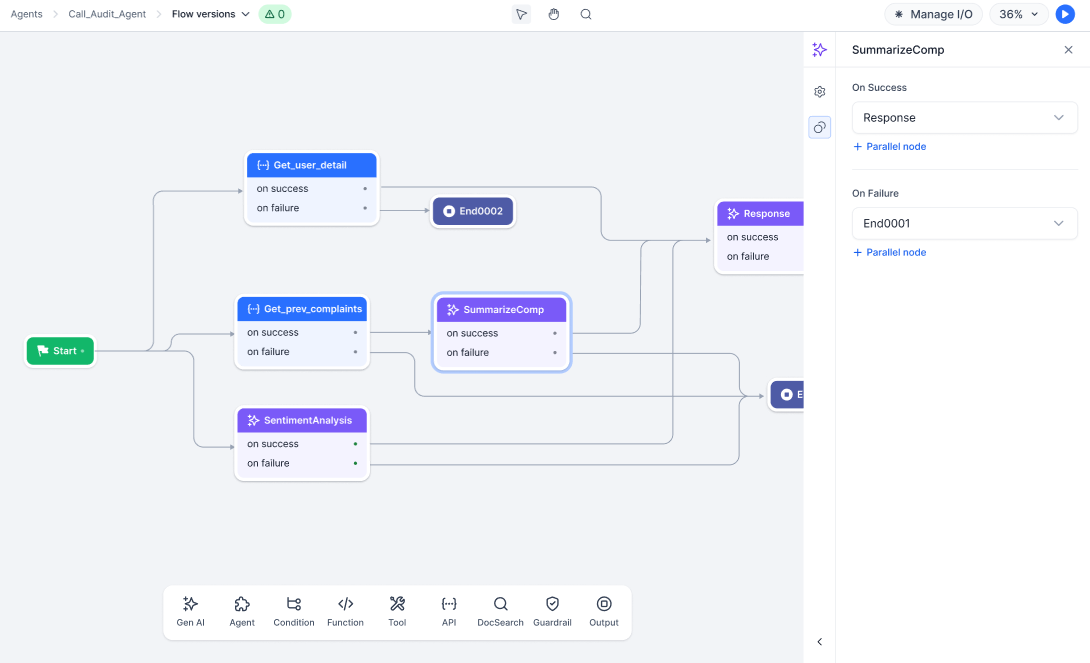Open Call_Audit_Agent breadcrumb

click(x=107, y=15)
